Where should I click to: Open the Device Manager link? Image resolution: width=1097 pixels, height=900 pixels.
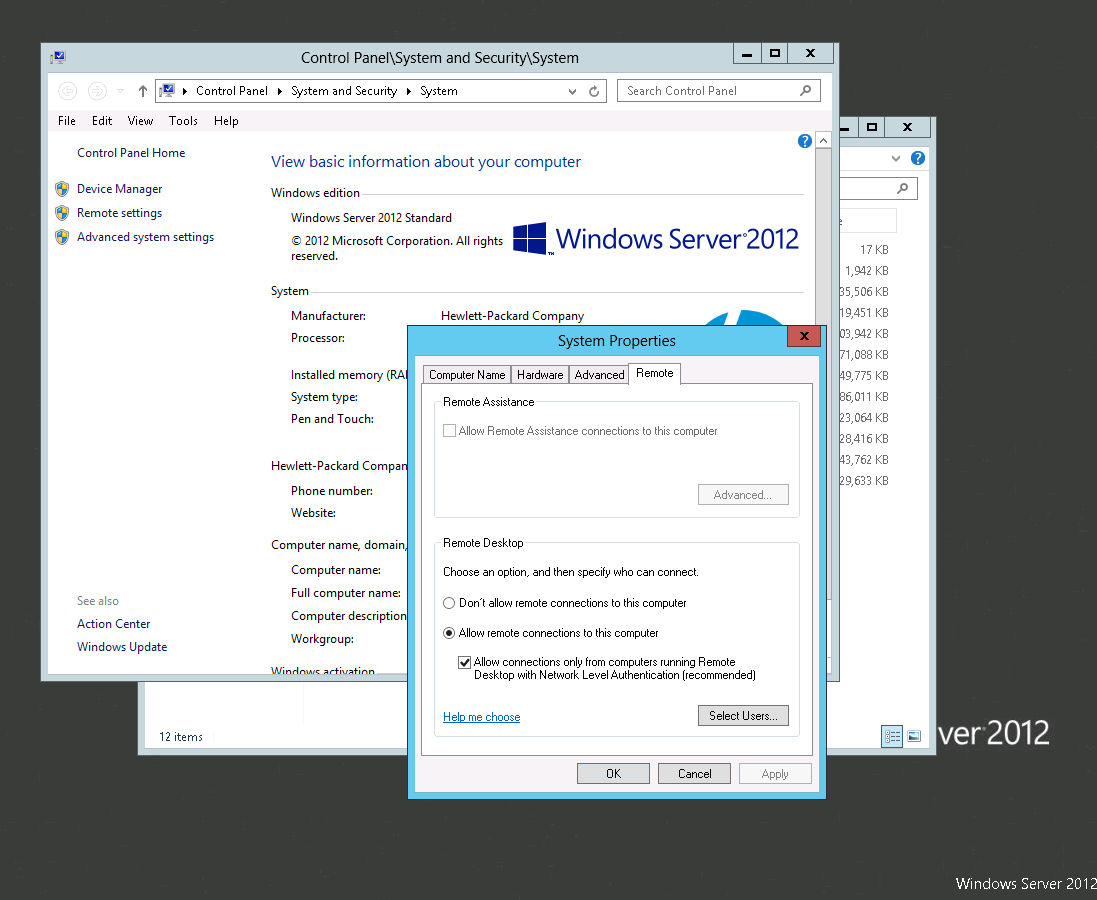point(120,189)
